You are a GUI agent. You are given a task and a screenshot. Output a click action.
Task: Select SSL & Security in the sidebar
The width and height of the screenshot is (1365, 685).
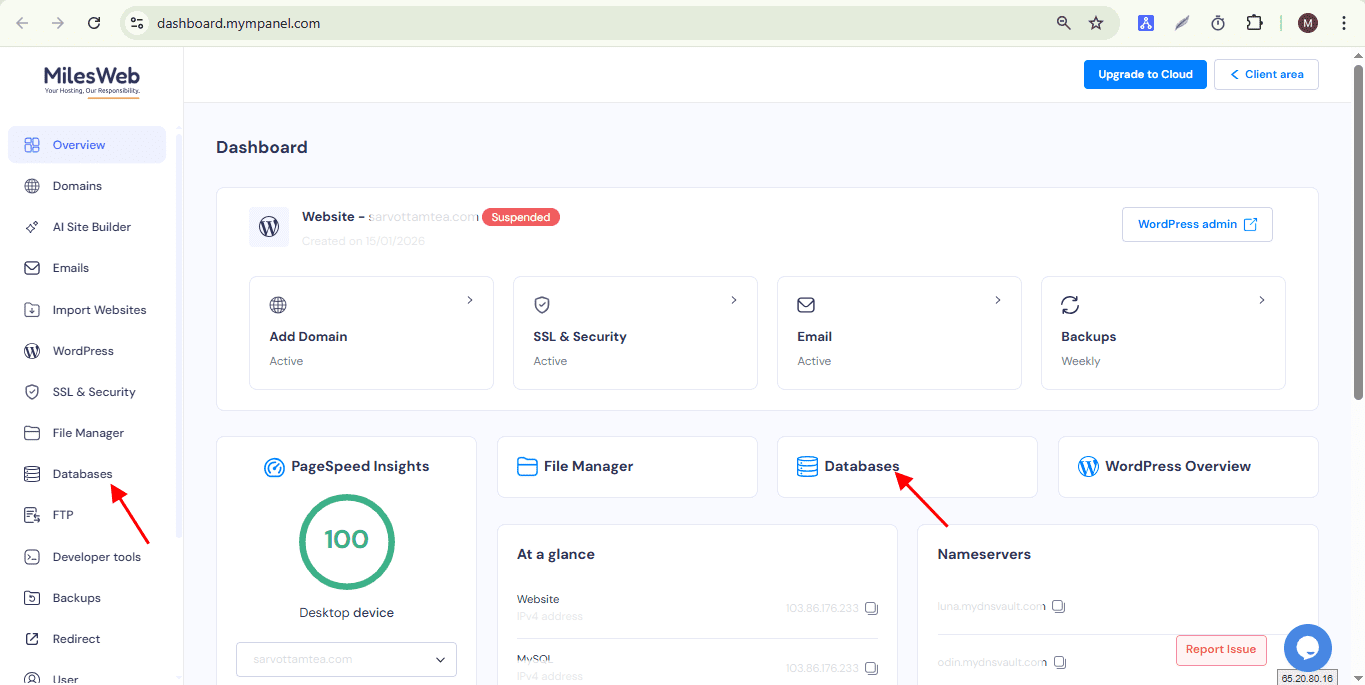point(94,391)
